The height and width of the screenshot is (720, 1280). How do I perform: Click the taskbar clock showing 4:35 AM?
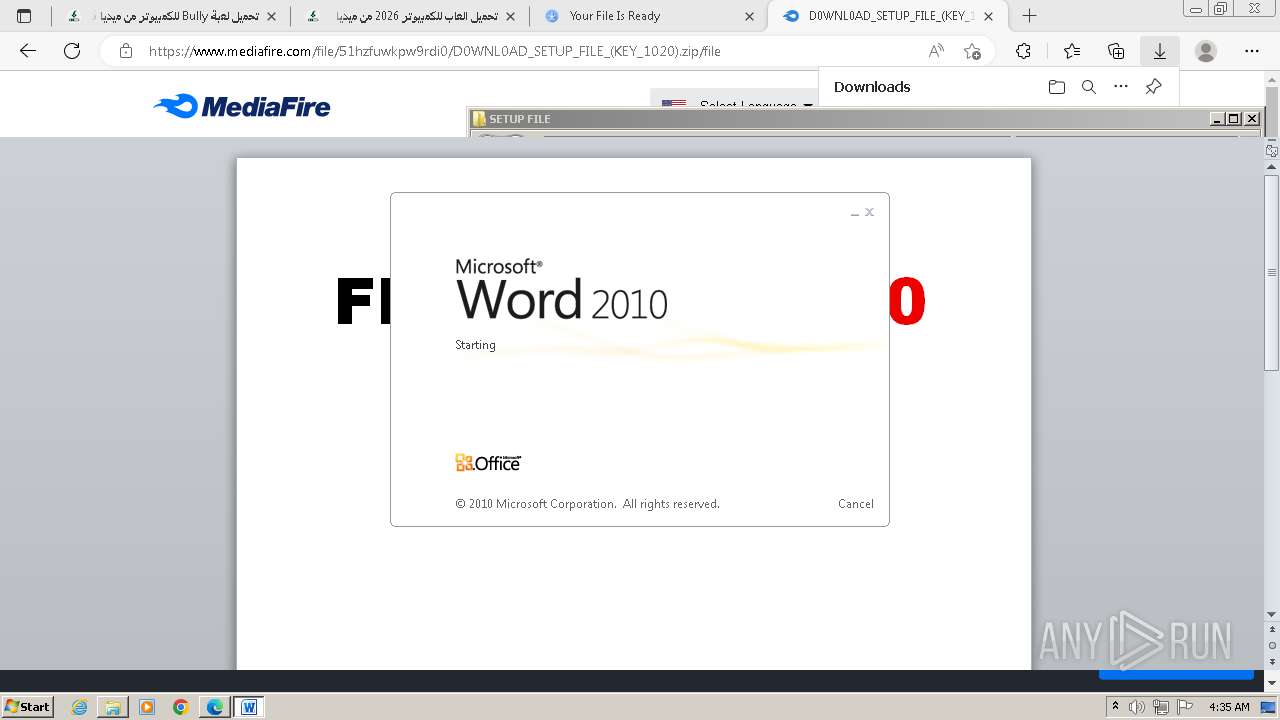click(x=1229, y=707)
